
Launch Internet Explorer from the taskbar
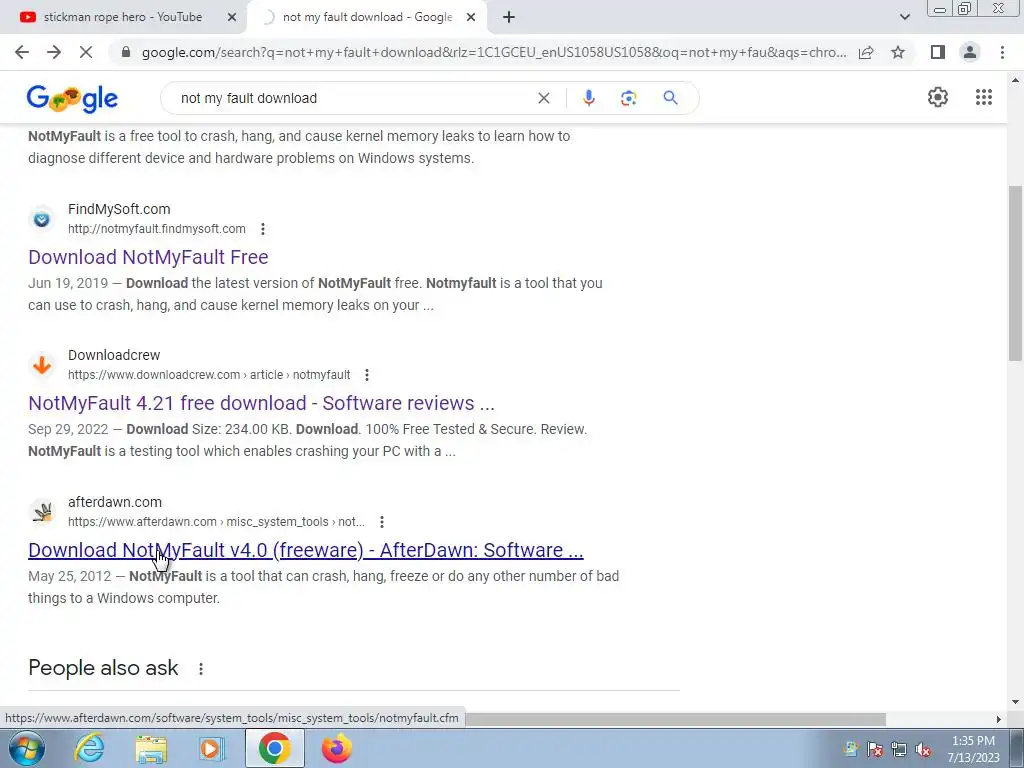[89, 748]
